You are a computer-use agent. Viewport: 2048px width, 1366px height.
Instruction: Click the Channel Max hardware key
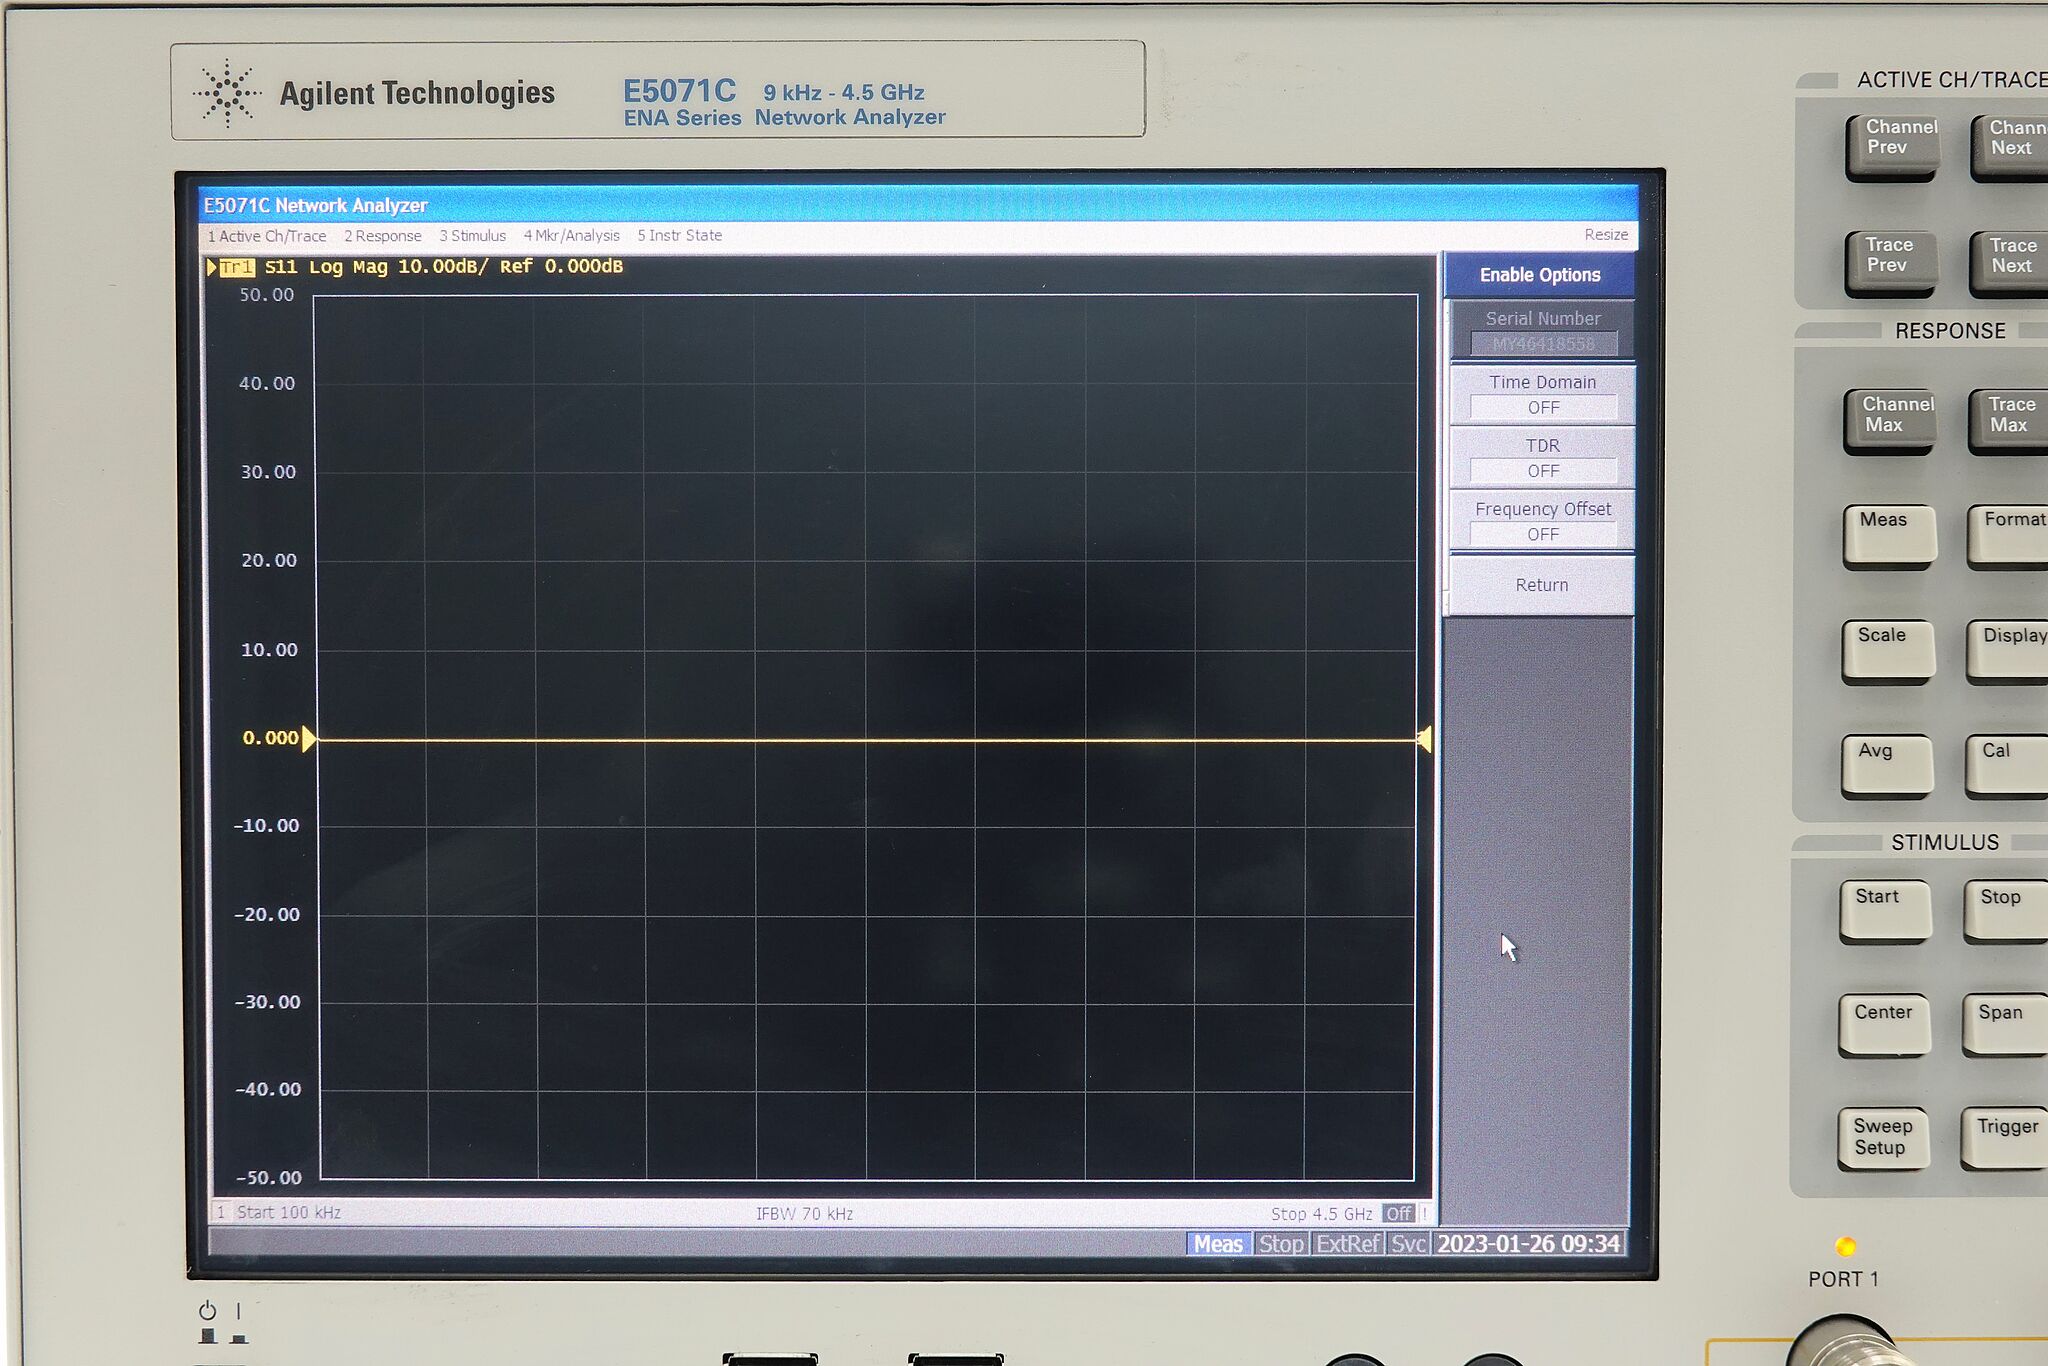[x=1889, y=421]
